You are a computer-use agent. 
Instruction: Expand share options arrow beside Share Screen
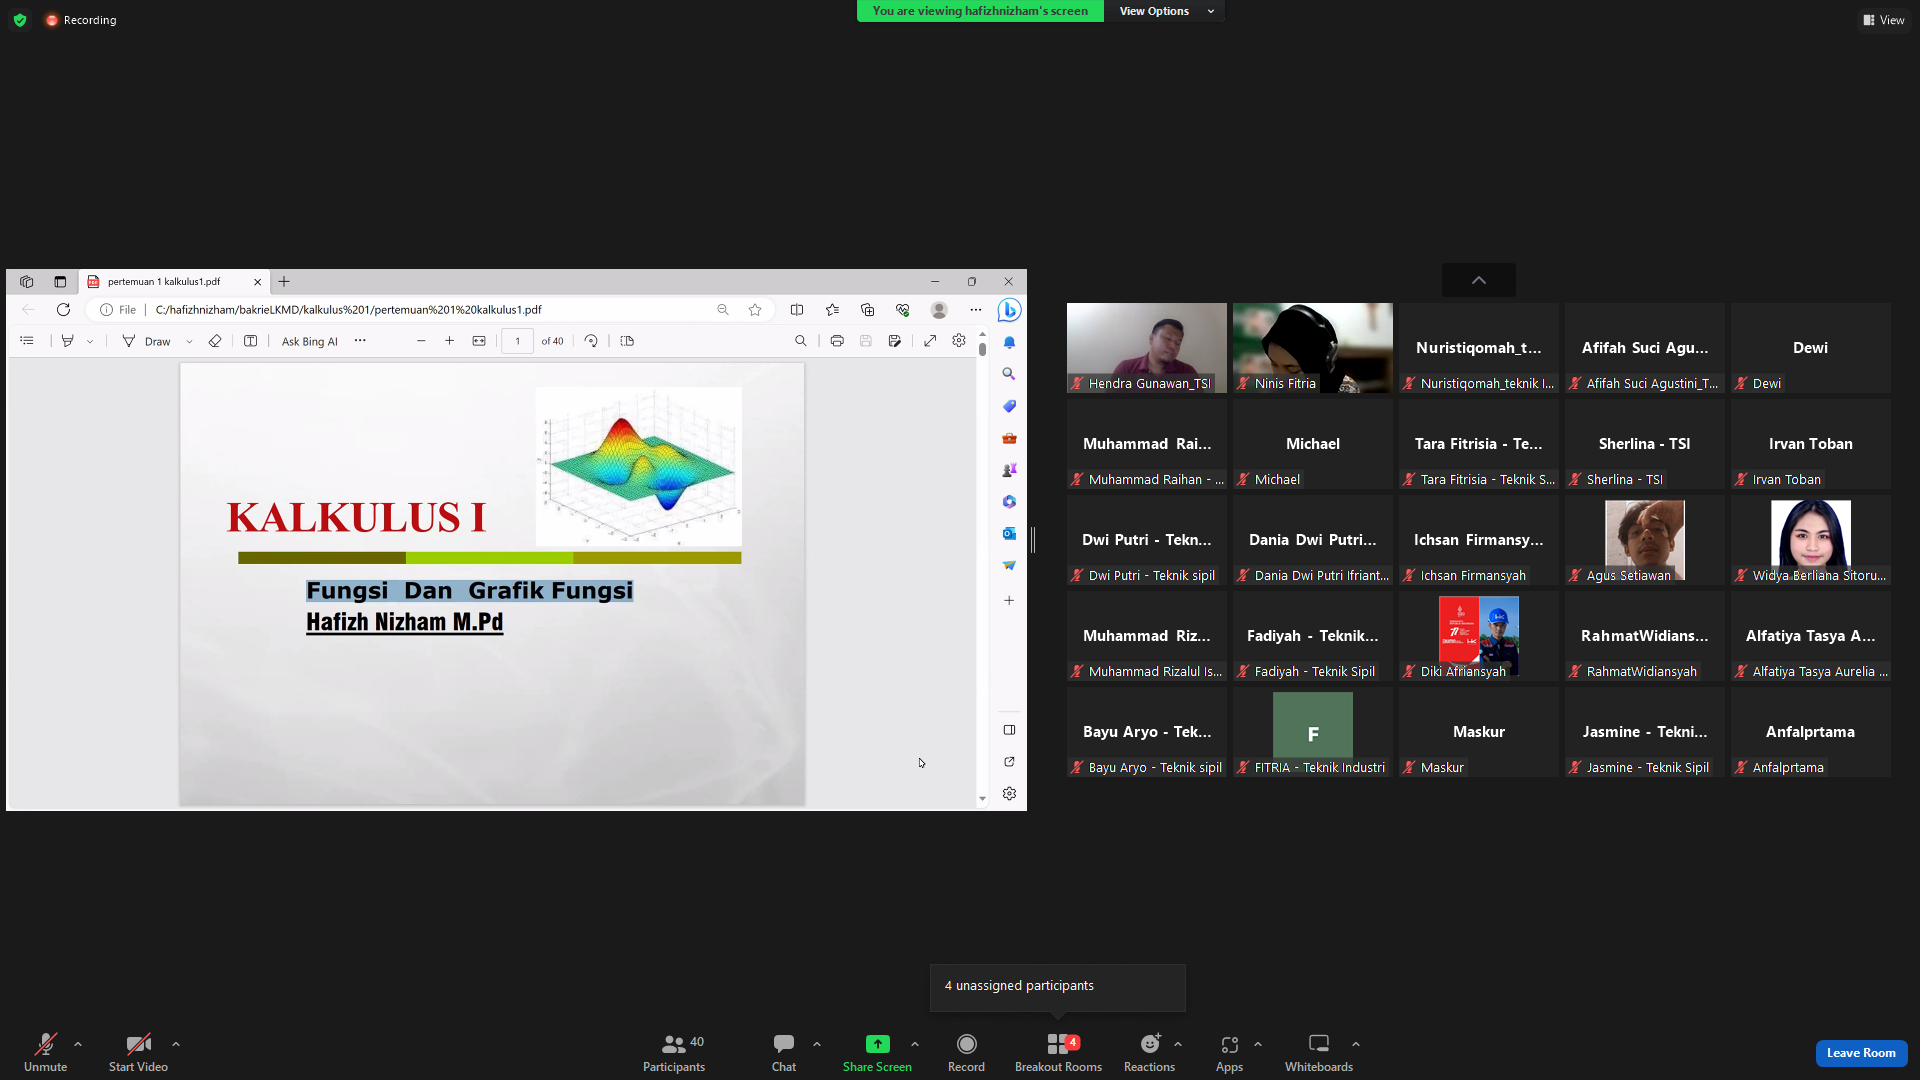click(x=915, y=1044)
